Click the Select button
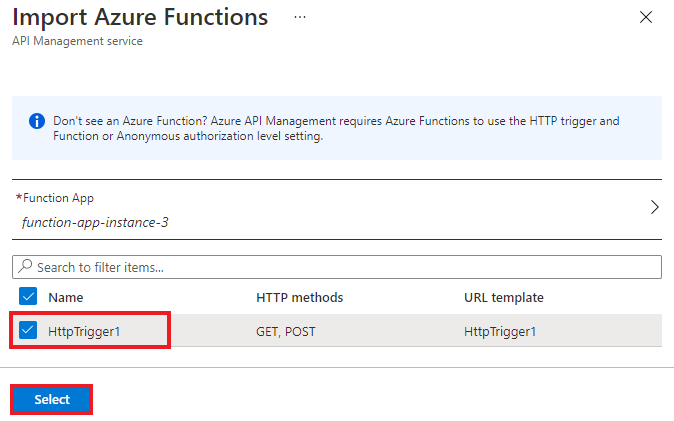 point(52,399)
